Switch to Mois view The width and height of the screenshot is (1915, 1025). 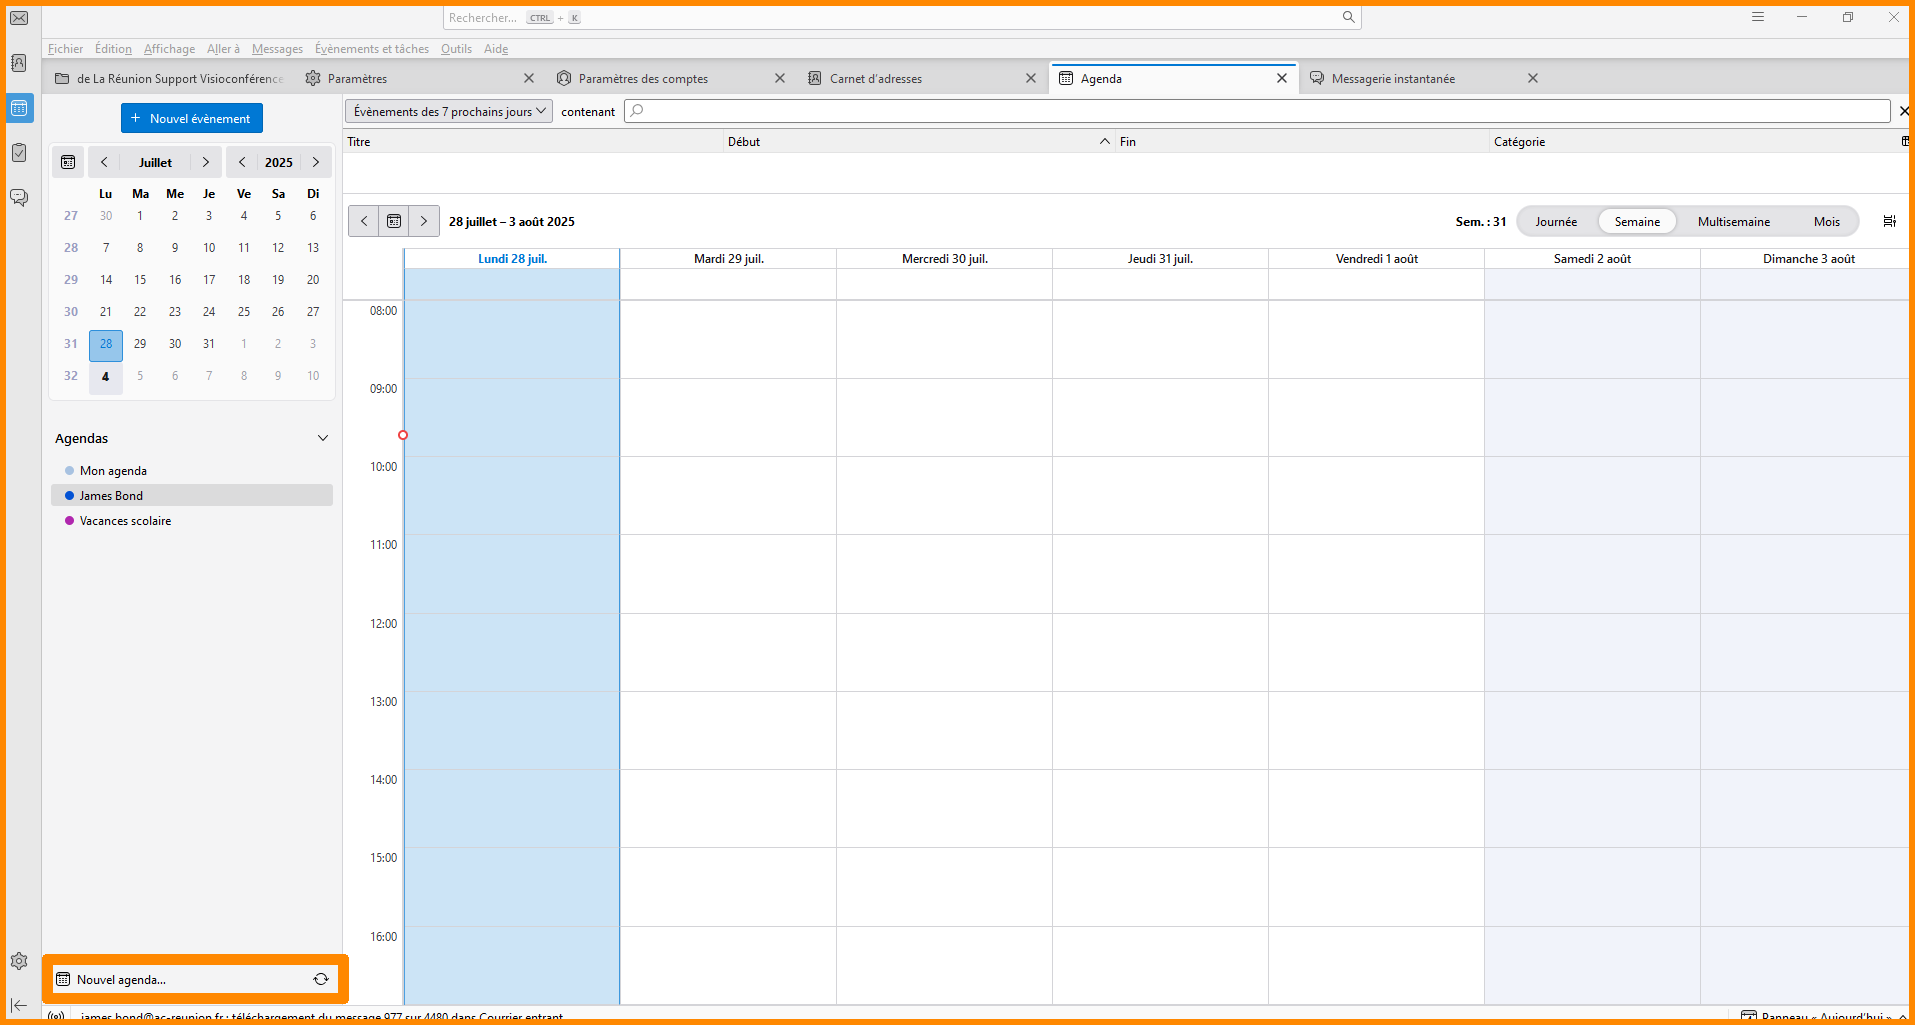[x=1826, y=222]
